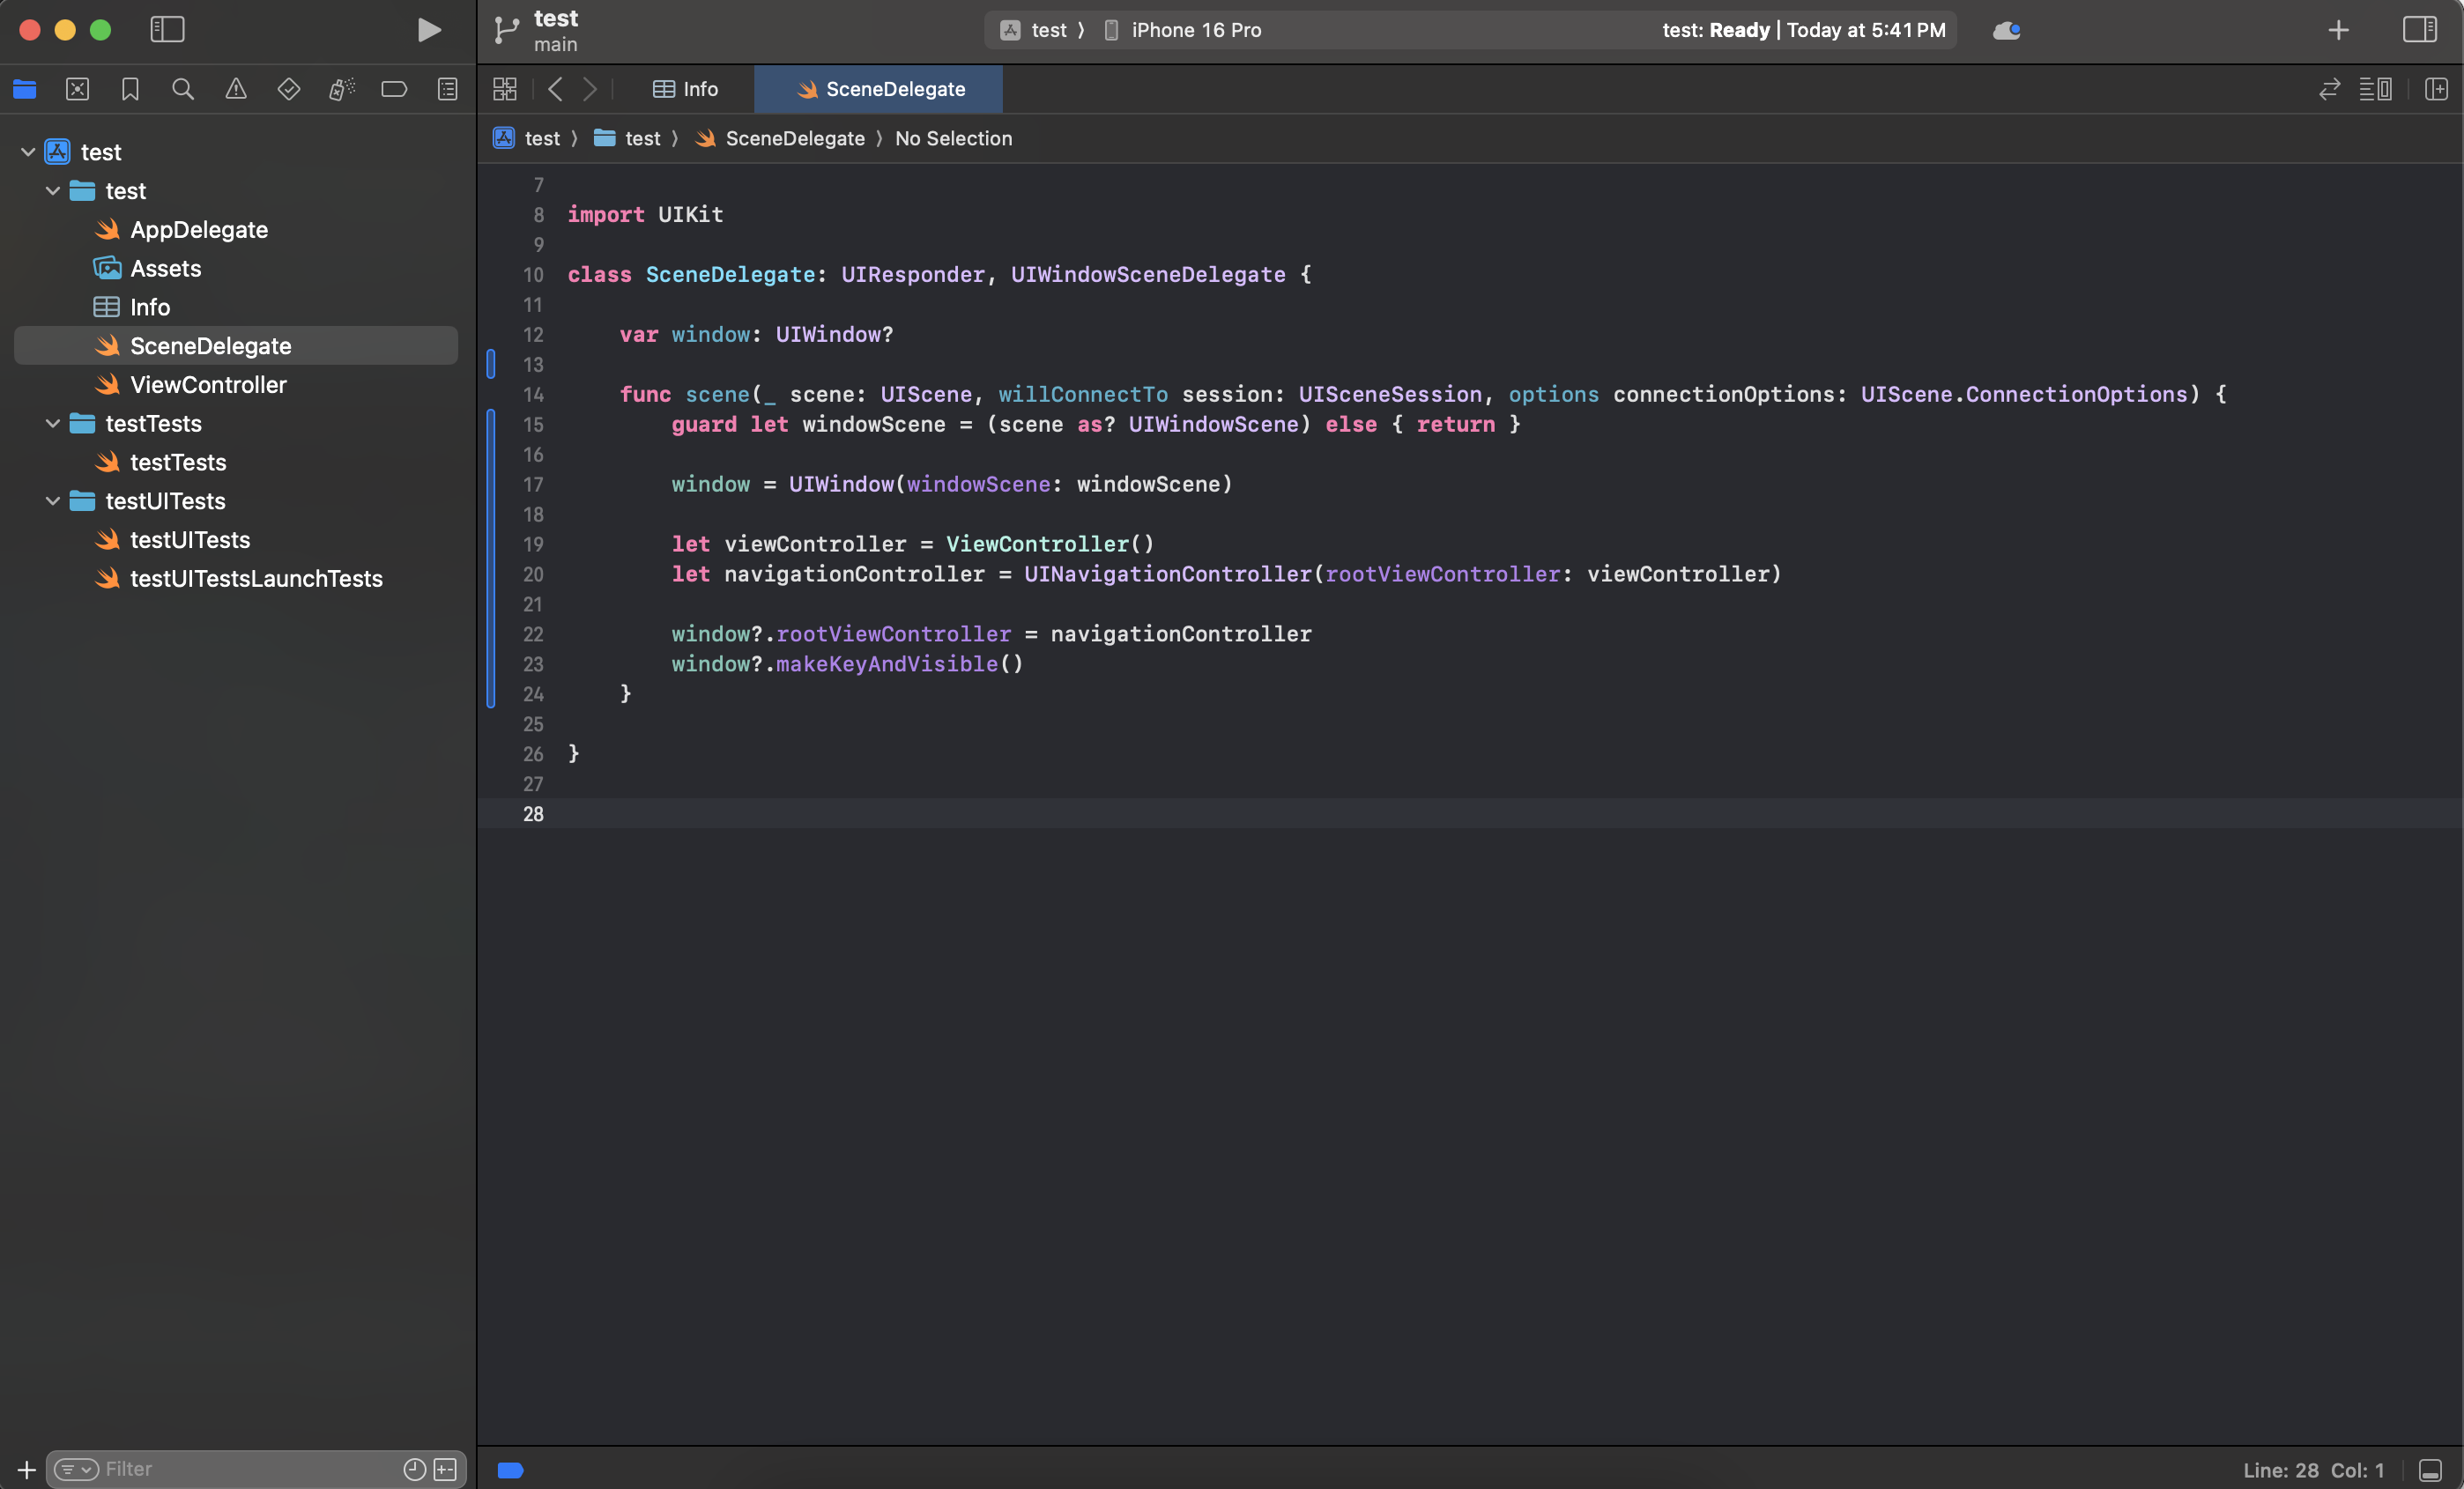2464x1489 pixels.
Task: Collapse the testUITests folder
Action: click(53, 501)
